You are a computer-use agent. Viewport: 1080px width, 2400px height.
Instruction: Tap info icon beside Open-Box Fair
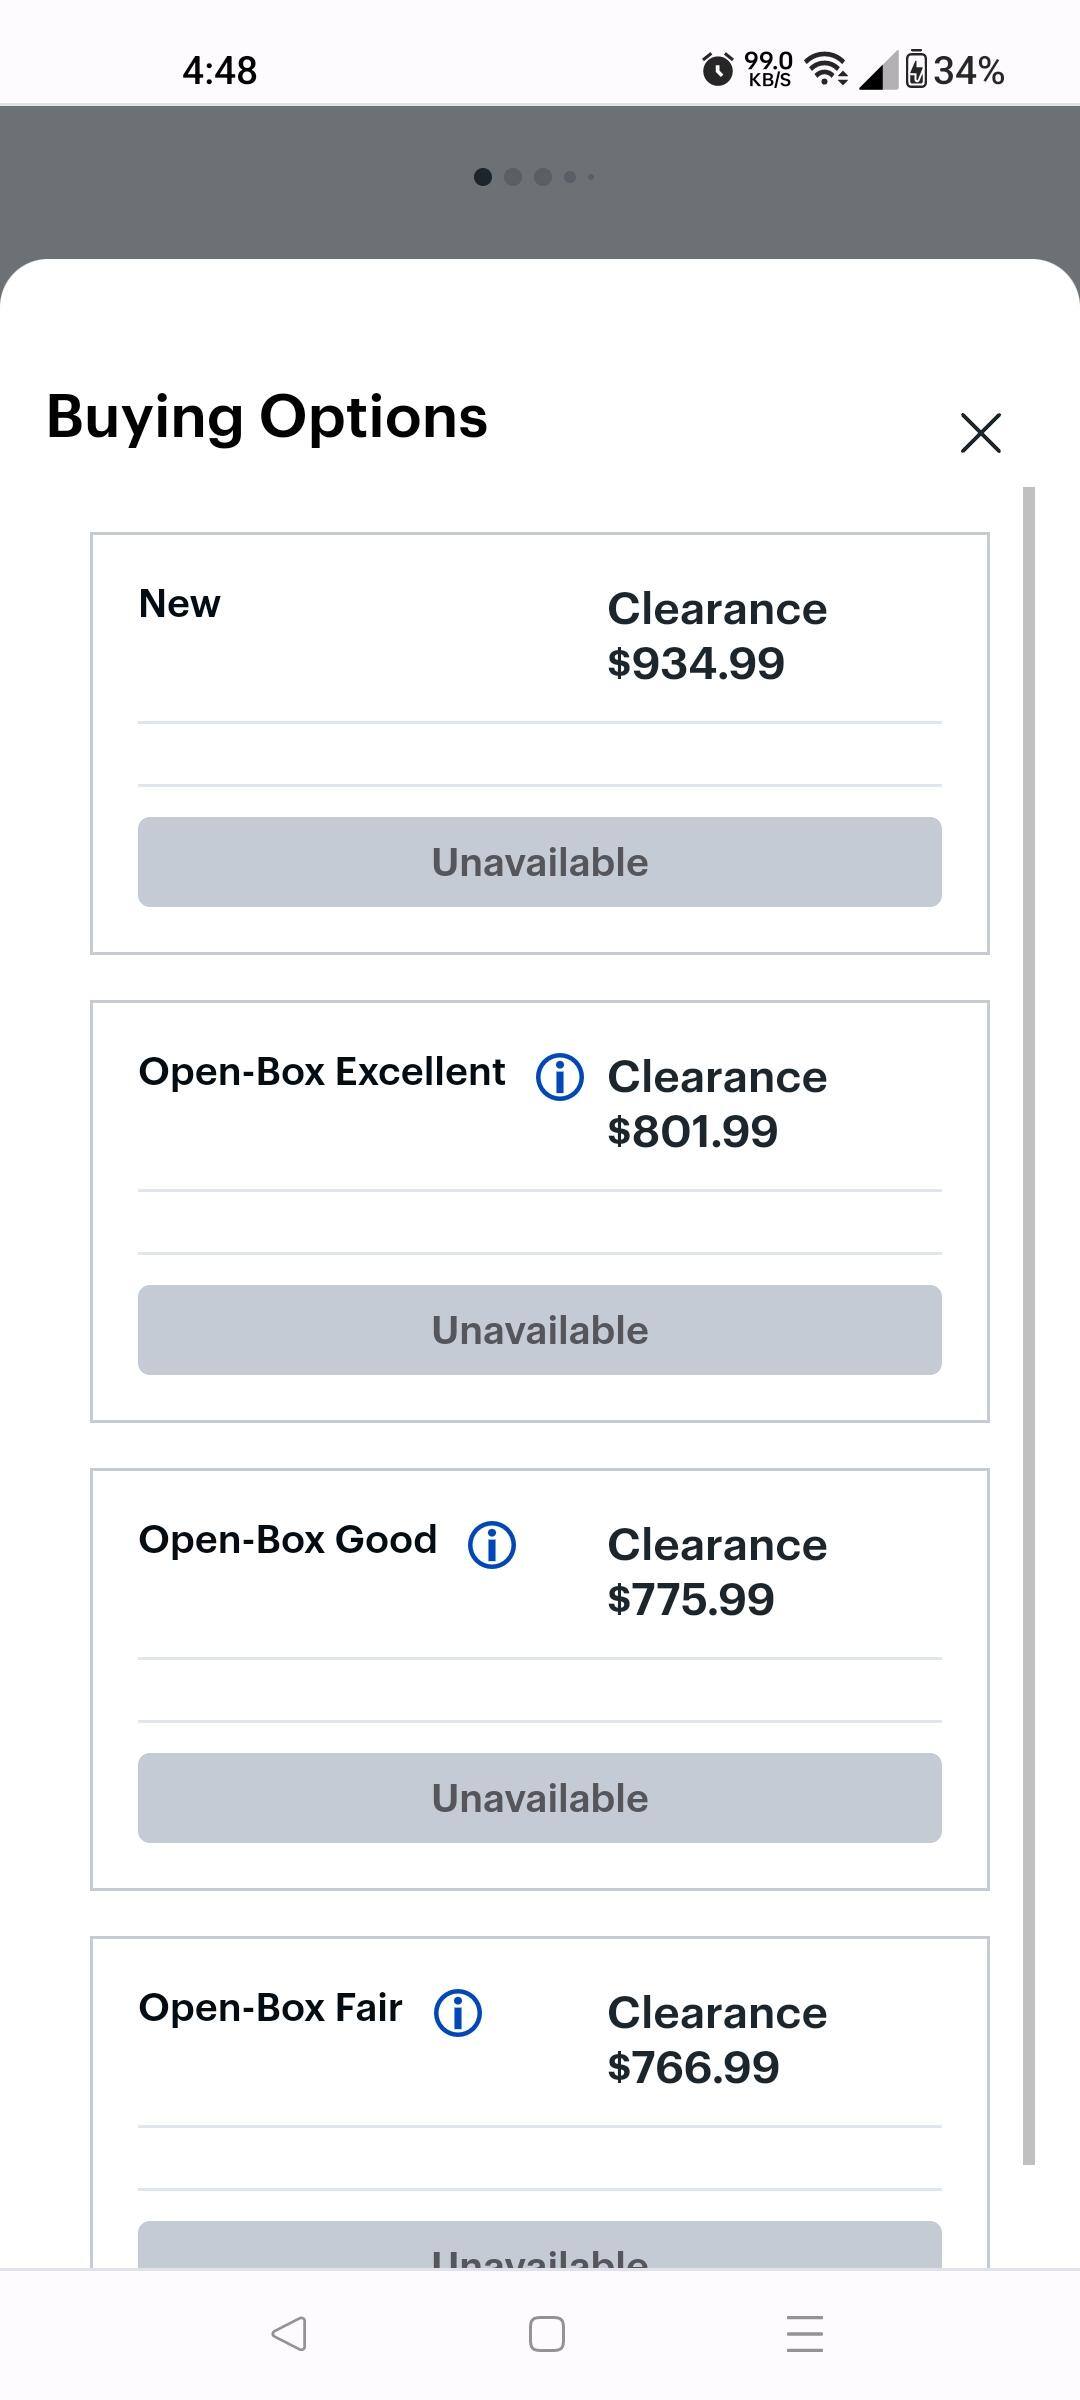coord(458,2013)
